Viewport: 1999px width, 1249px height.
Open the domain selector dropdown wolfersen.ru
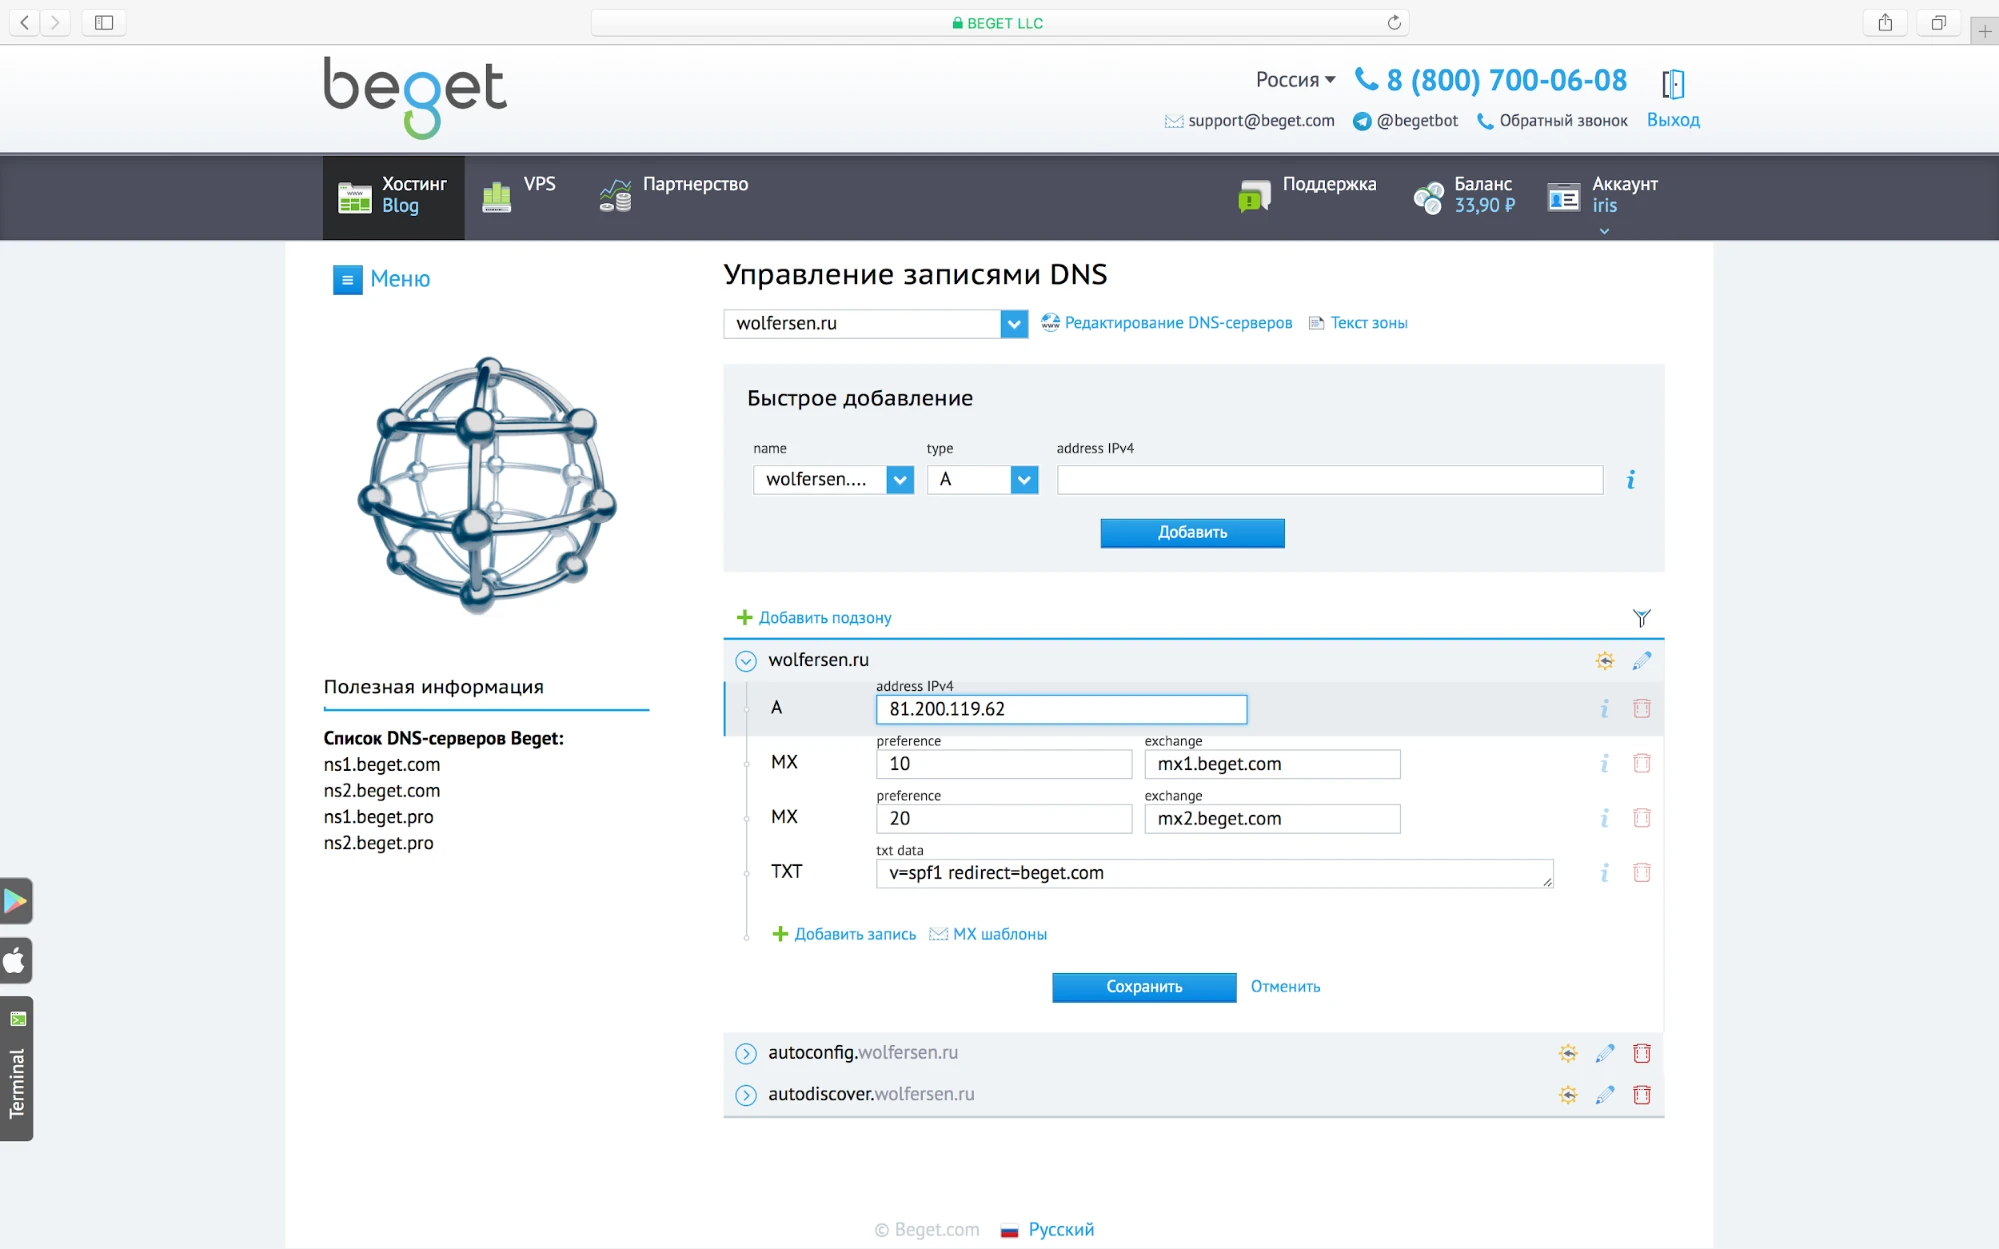point(1013,324)
